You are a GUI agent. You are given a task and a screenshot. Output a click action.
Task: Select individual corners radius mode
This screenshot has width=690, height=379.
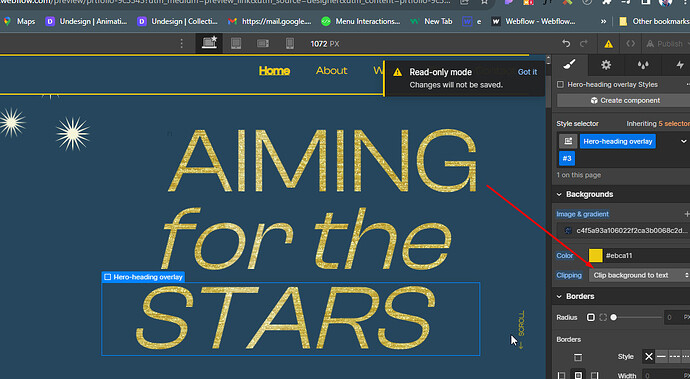(x=603, y=317)
